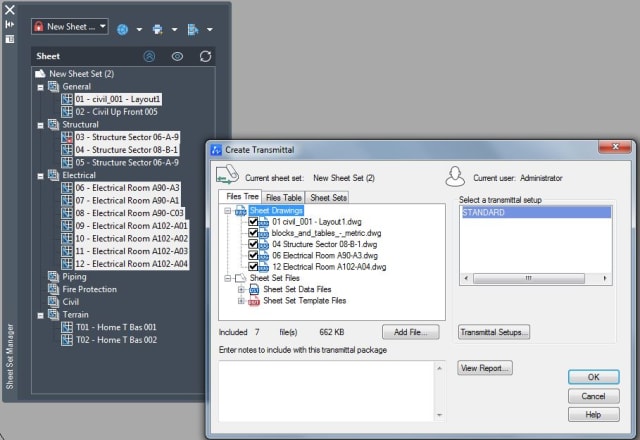640x440 pixels.
Task: Collapse the Terrain subset
Action: [40, 316]
